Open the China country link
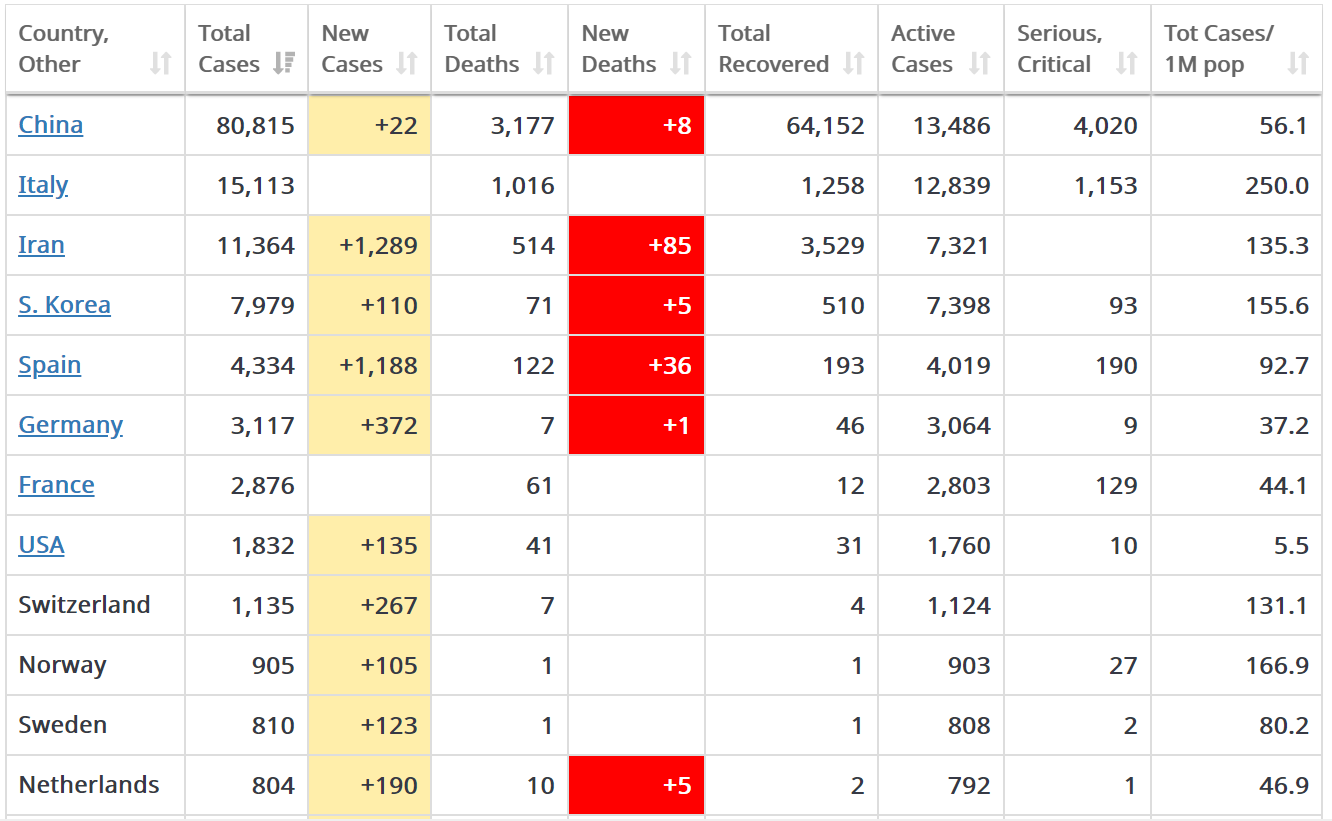The width and height of the screenshot is (1332, 821). click(x=51, y=125)
